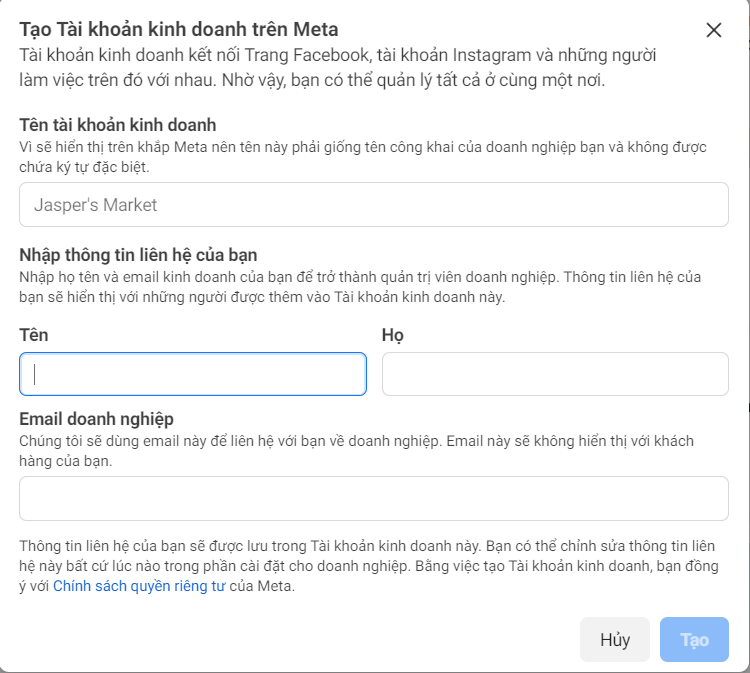Viewport: 750px width, 673px height.
Task: Click the Tên field label
Action: coord(34,335)
